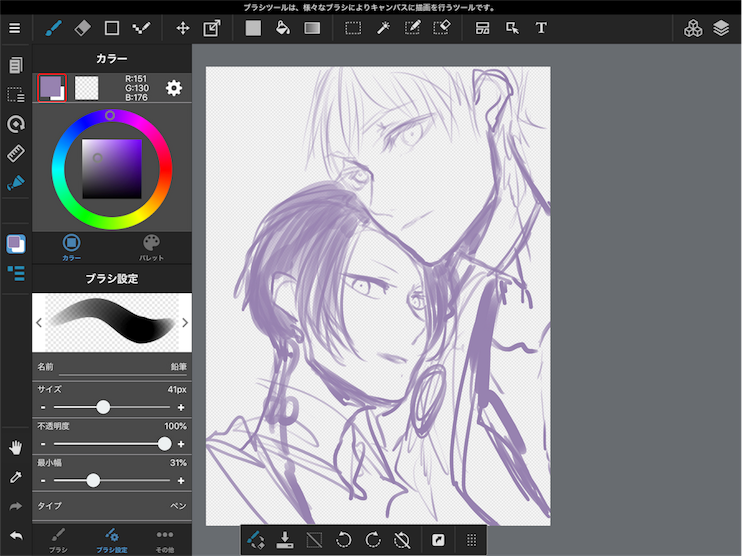
Task: Decrease 不透明度 with minus button
Action: pyautogui.click(x=43, y=444)
